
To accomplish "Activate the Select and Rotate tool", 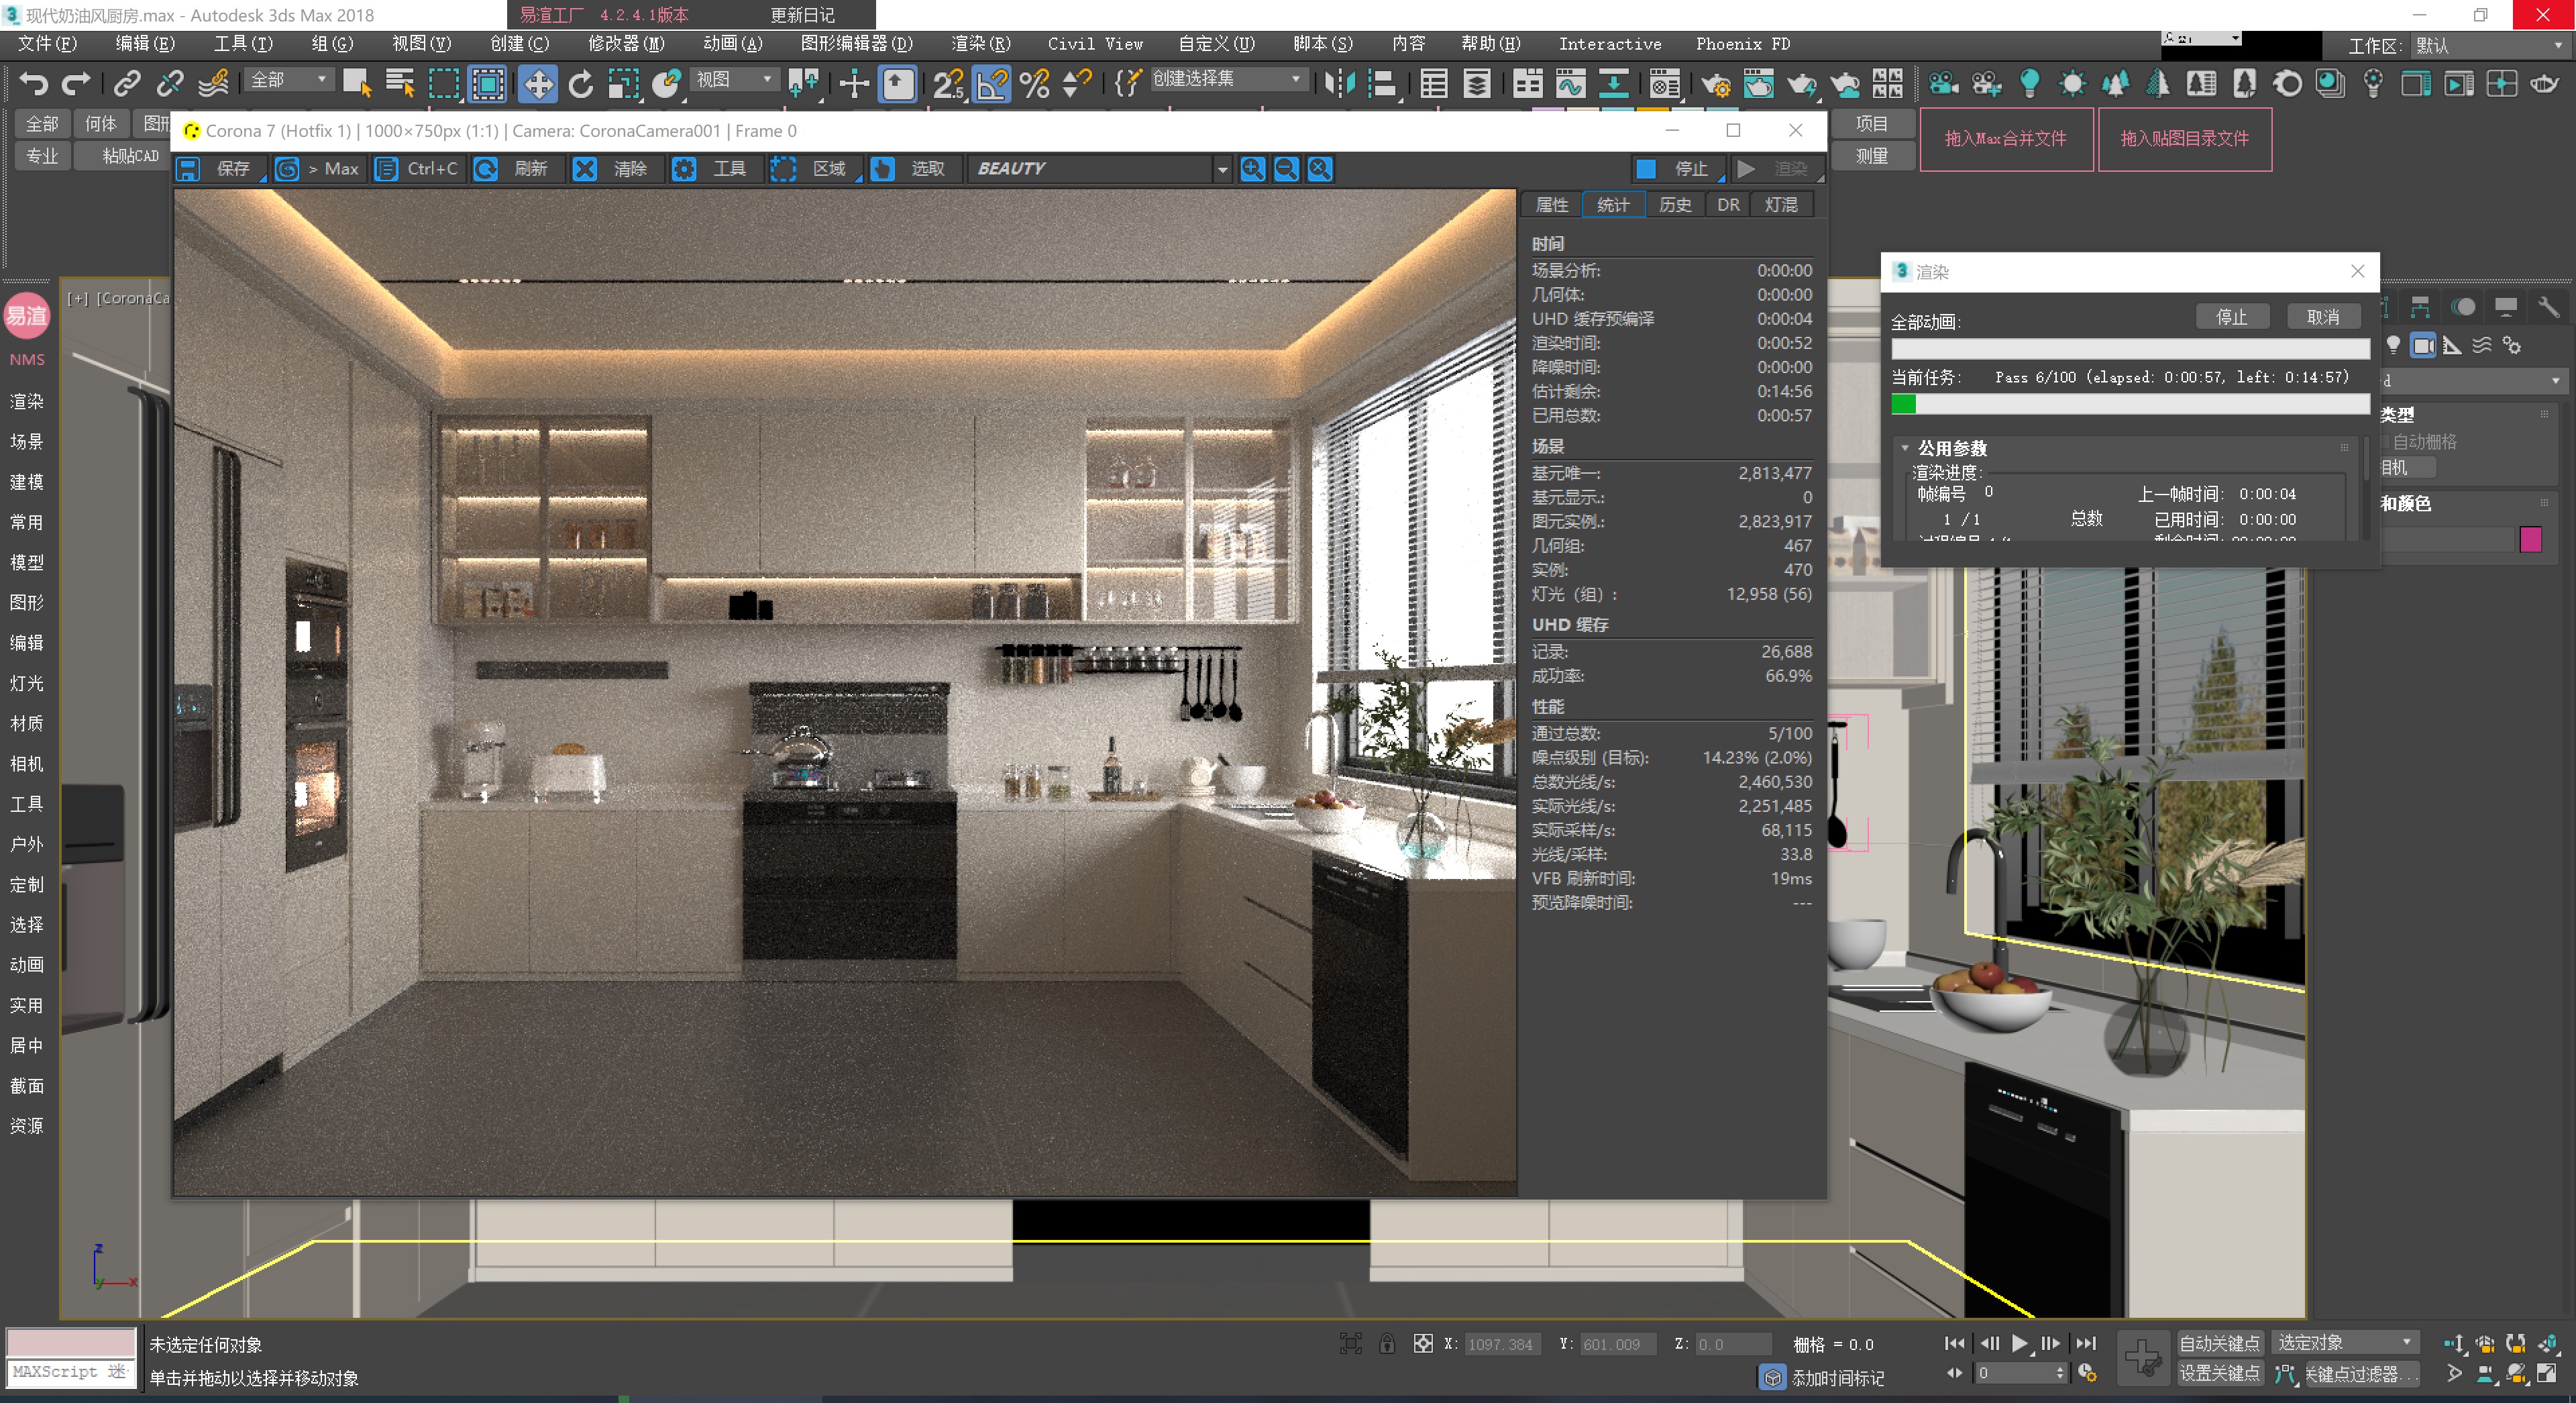I will coord(581,83).
